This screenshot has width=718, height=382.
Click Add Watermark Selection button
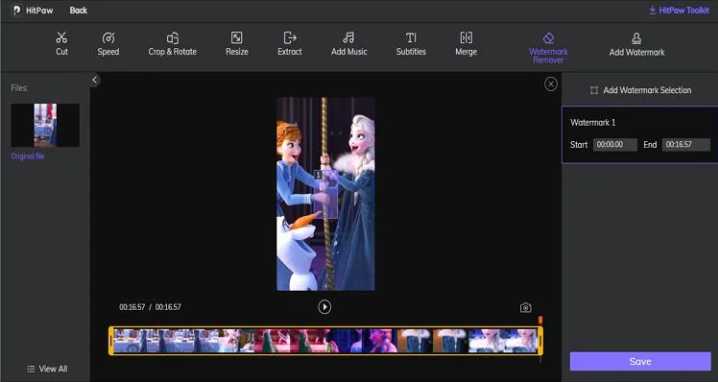(x=640, y=90)
